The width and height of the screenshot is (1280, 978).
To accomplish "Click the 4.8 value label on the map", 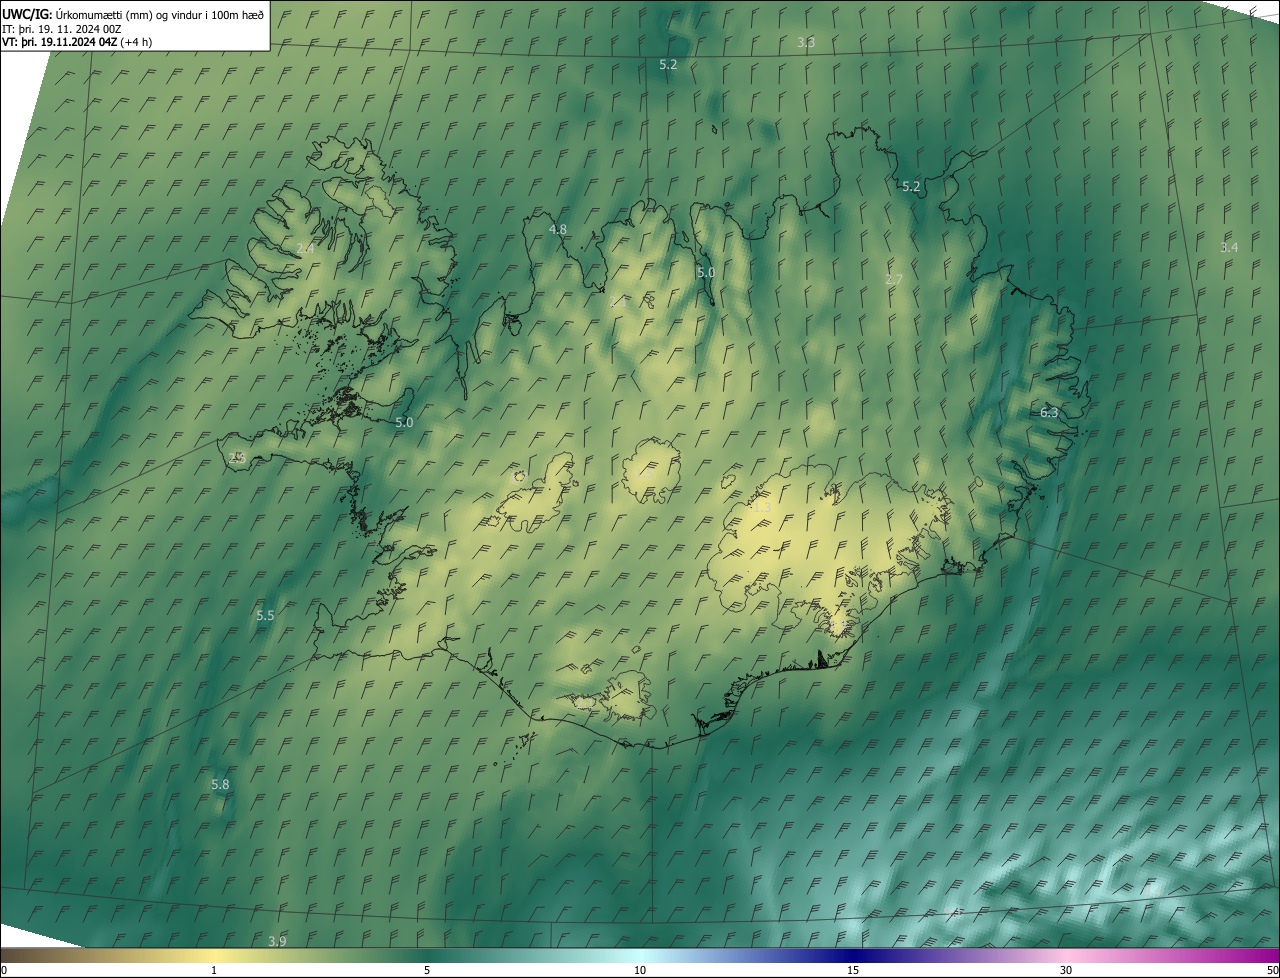I will (558, 229).
